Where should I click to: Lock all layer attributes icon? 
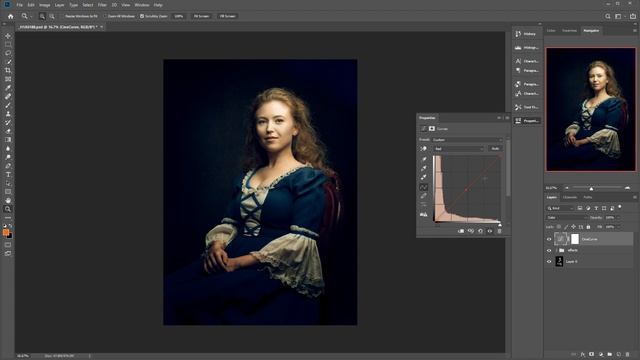(x=588, y=227)
